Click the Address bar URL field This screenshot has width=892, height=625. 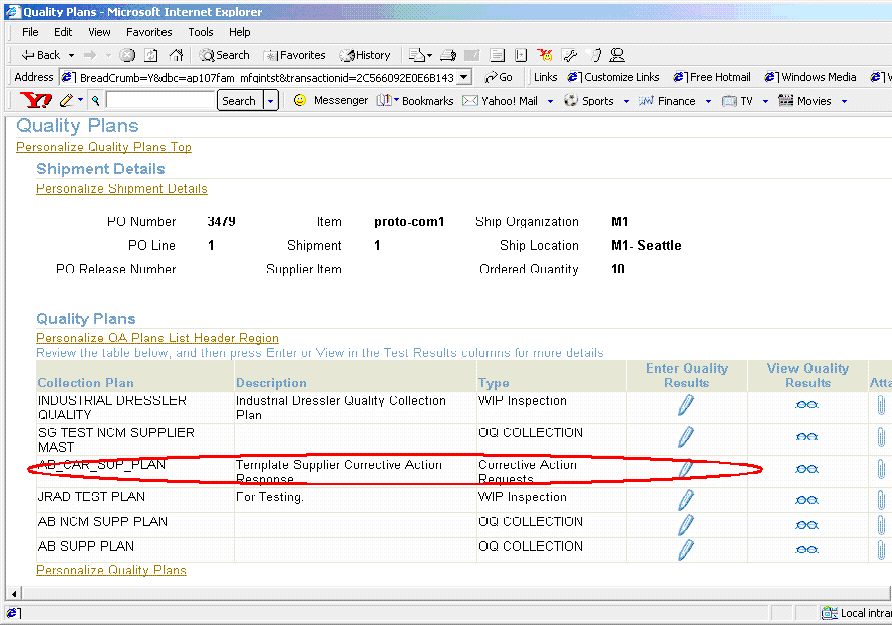(259, 77)
